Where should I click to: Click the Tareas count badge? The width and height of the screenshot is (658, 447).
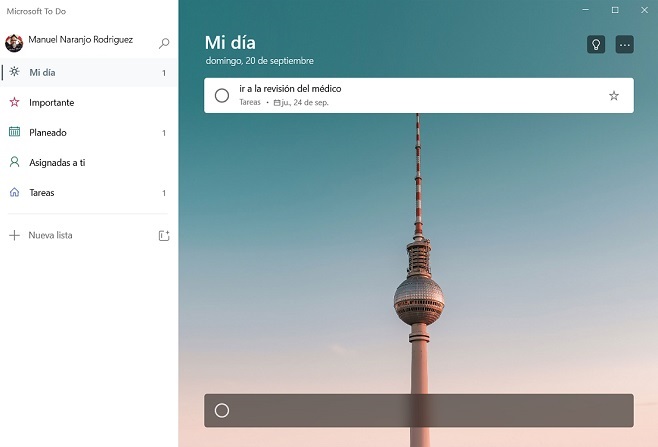[x=164, y=193]
